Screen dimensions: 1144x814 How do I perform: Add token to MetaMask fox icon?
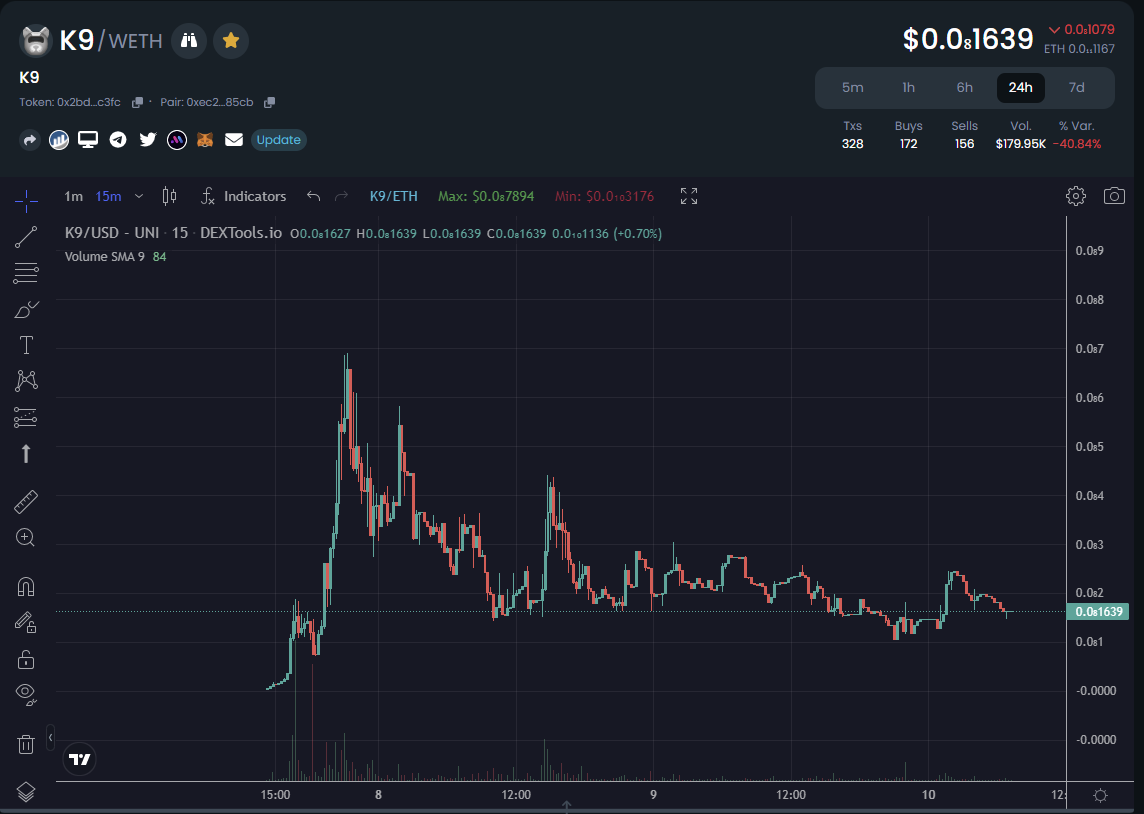[205, 140]
